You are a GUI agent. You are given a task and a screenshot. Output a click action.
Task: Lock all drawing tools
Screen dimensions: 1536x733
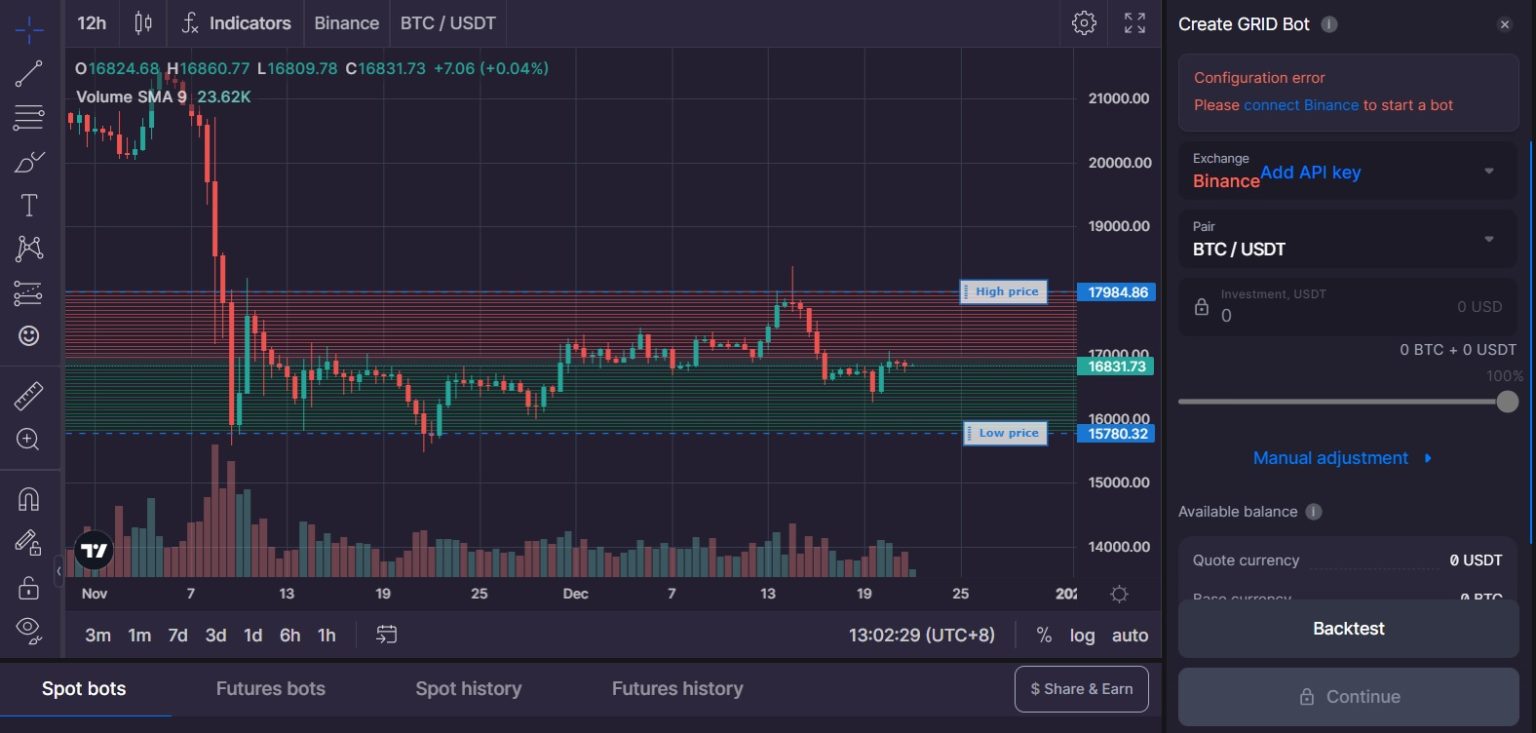(28, 587)
